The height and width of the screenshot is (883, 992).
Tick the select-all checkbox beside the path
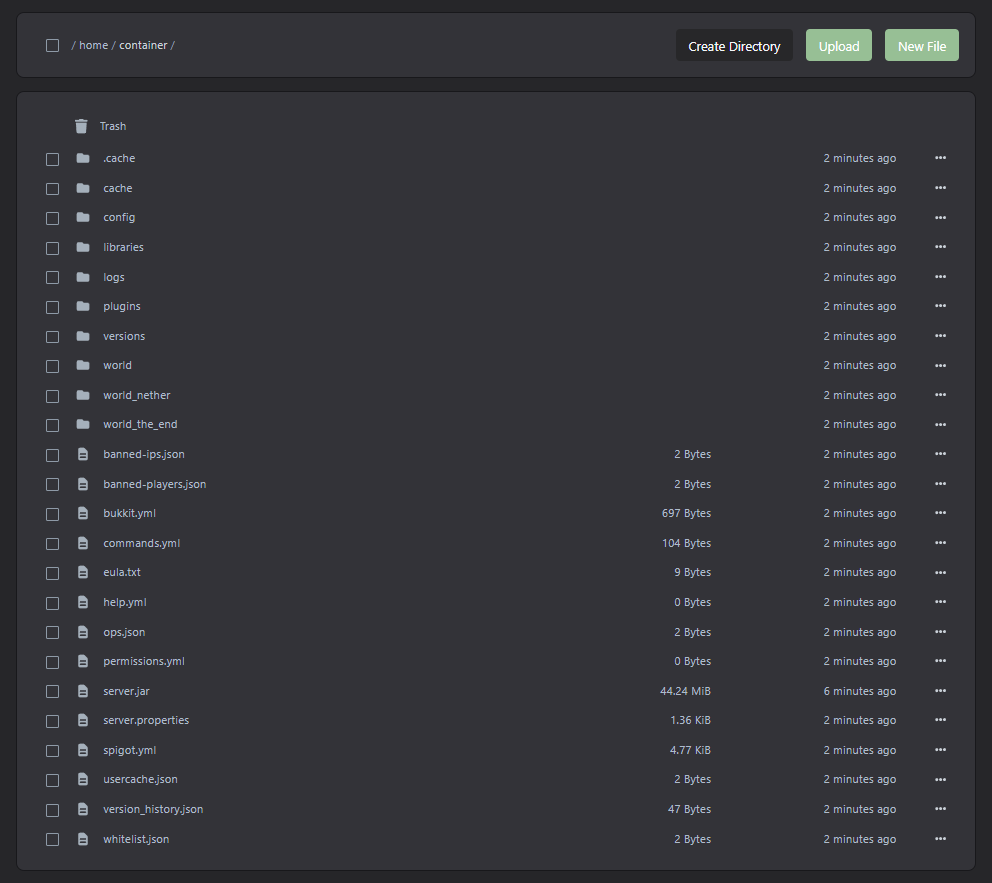pyautogui.click(x=52, y=45)
